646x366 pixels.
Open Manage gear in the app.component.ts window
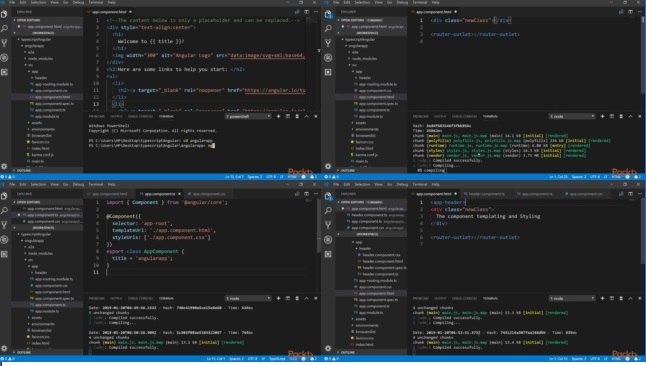click(x=4, y=348)
